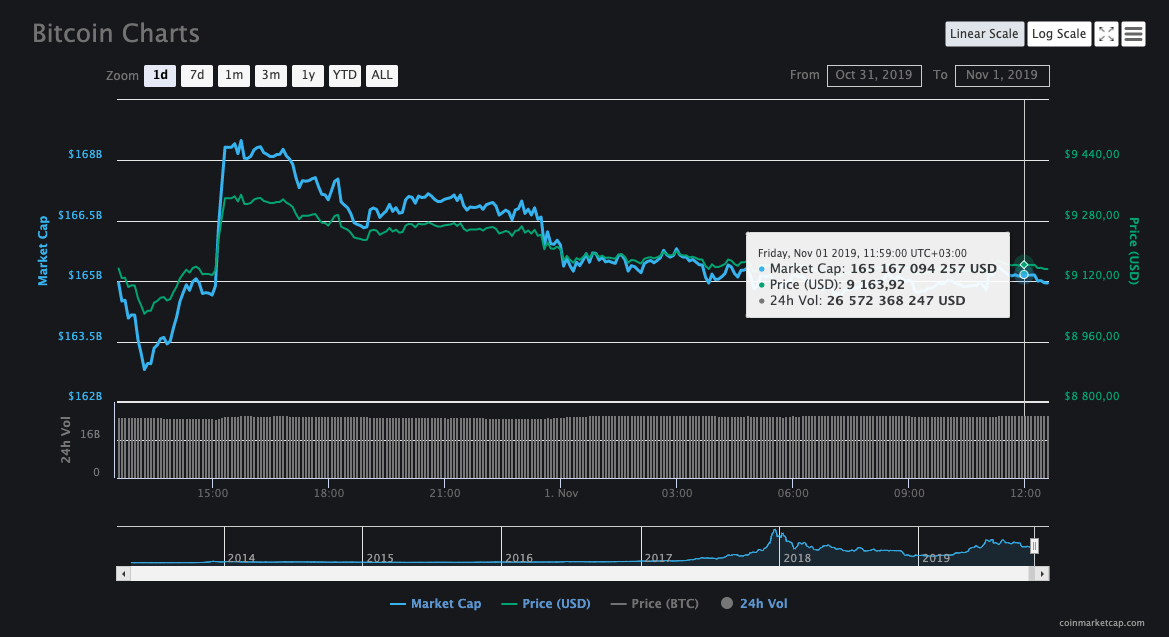
Task: Click the $8 960,00 price axis label
Action: click(1091, 336)
